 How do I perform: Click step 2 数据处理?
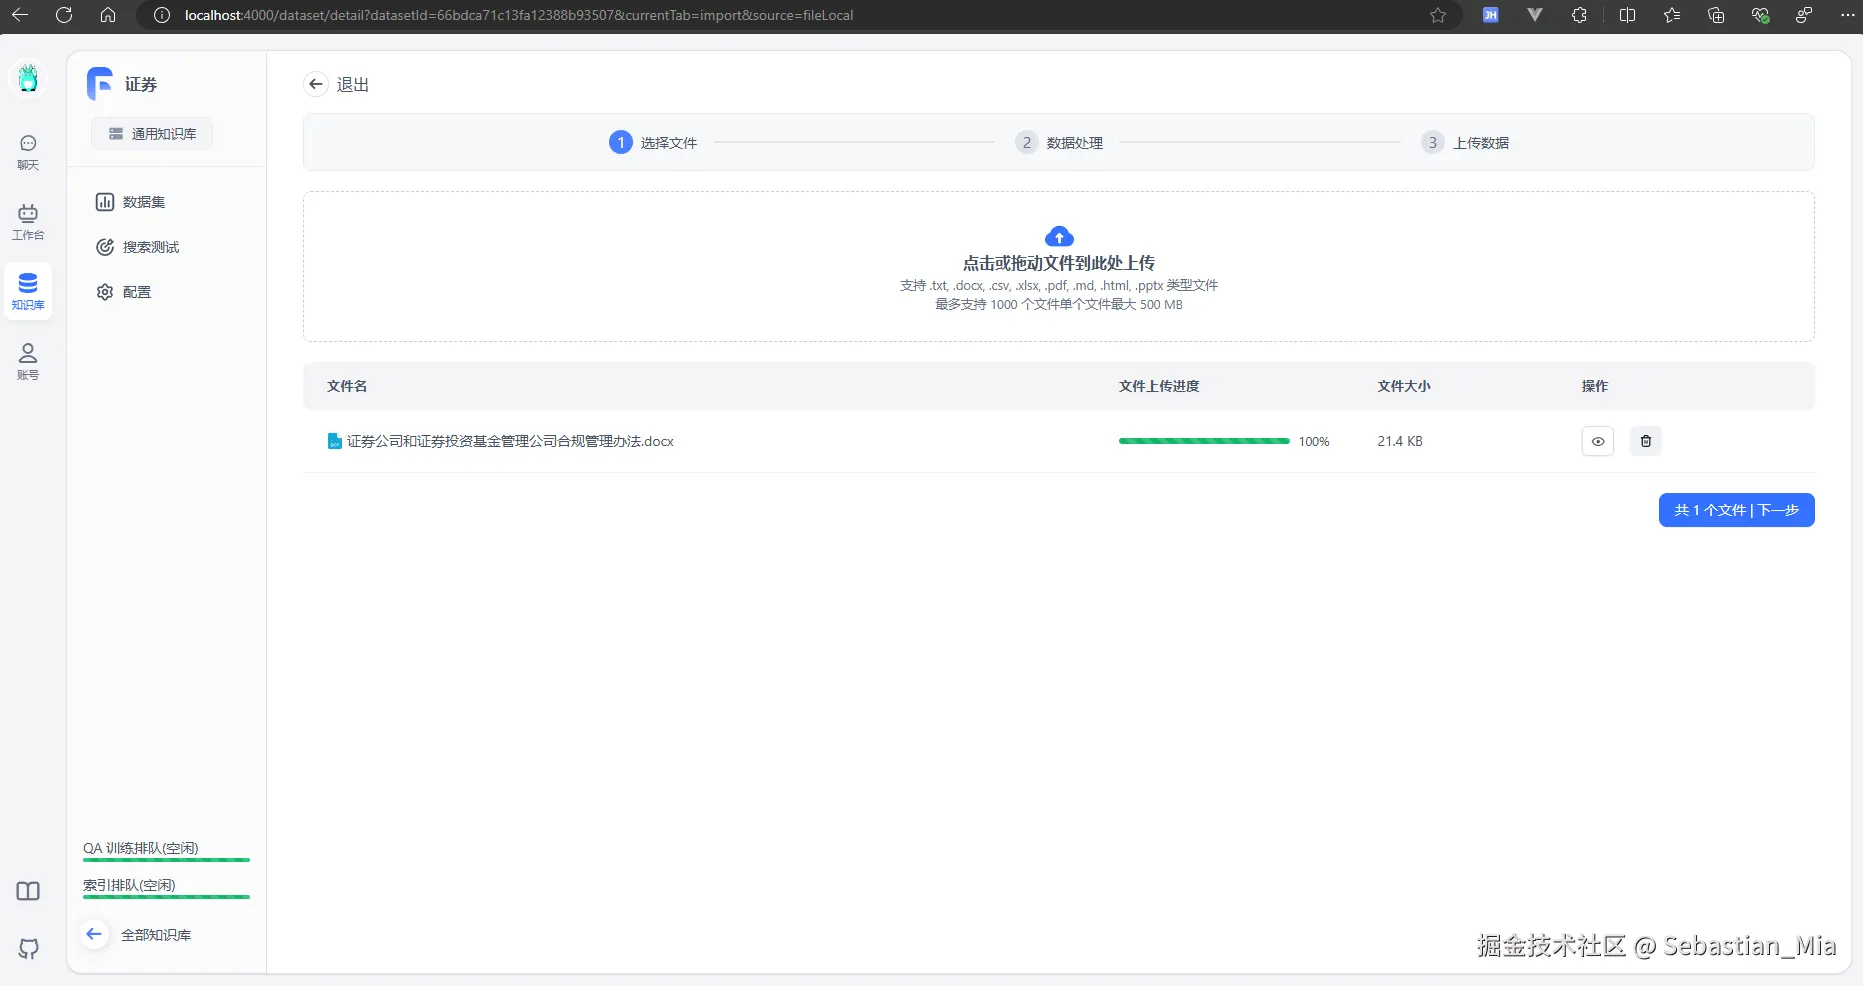[1059, 143]
